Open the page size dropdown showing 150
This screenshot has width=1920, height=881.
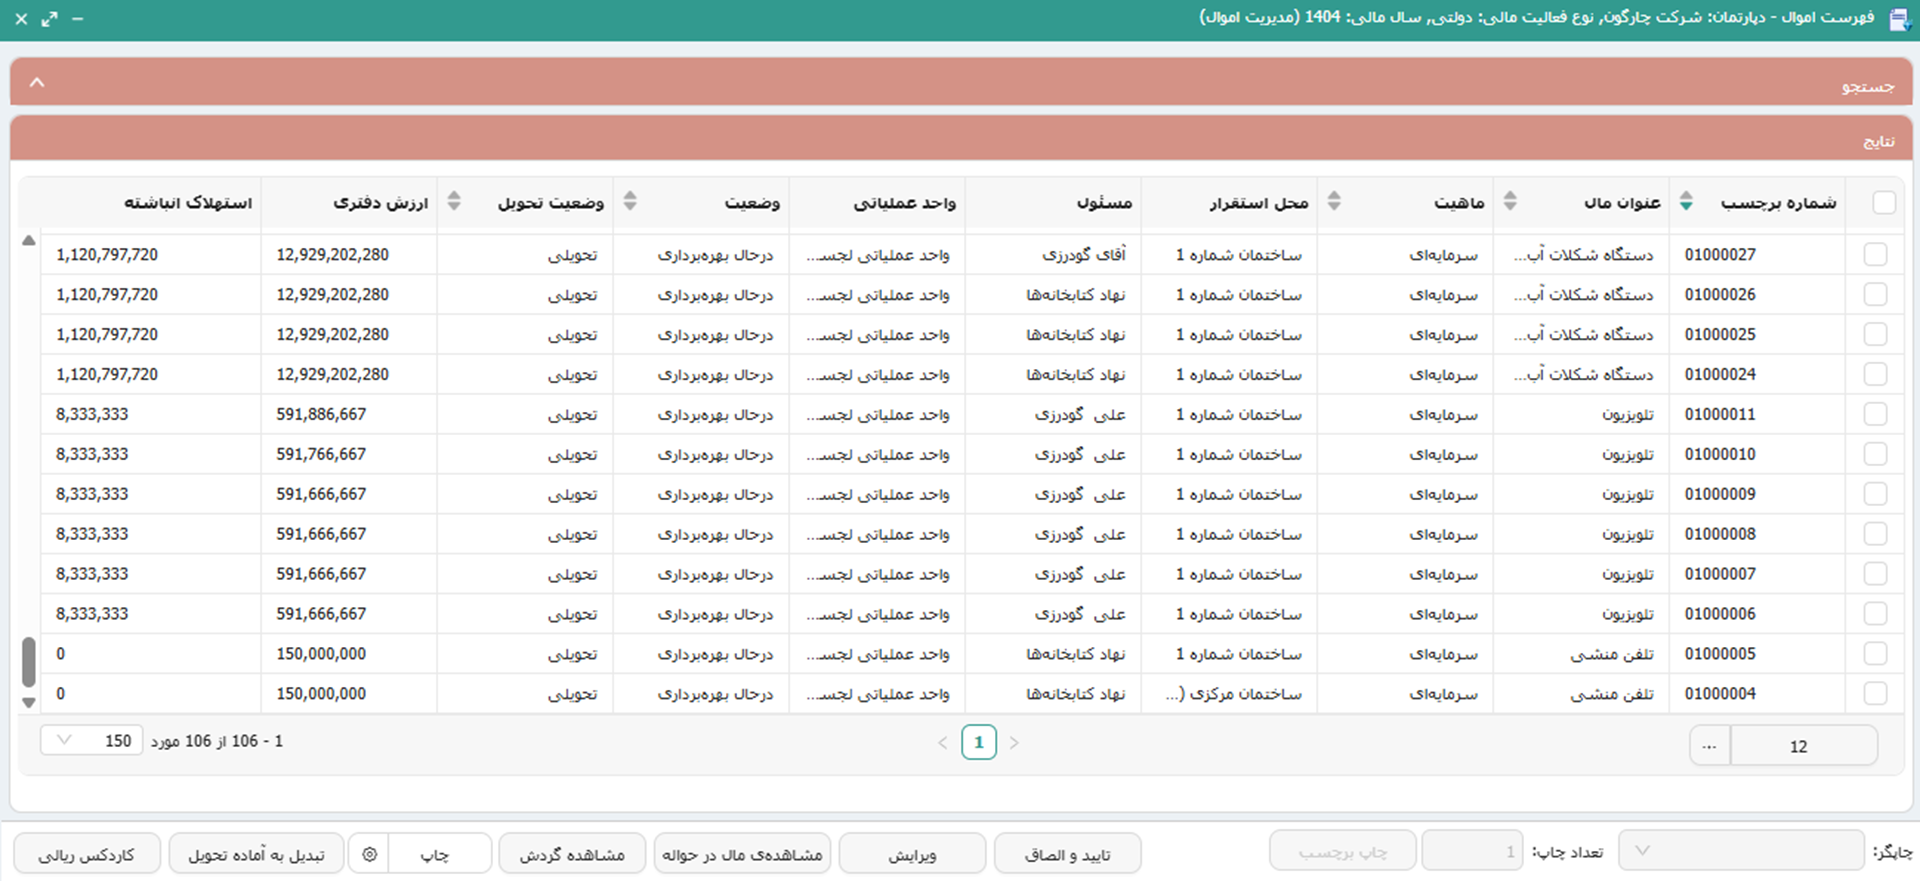pos(91,741)
